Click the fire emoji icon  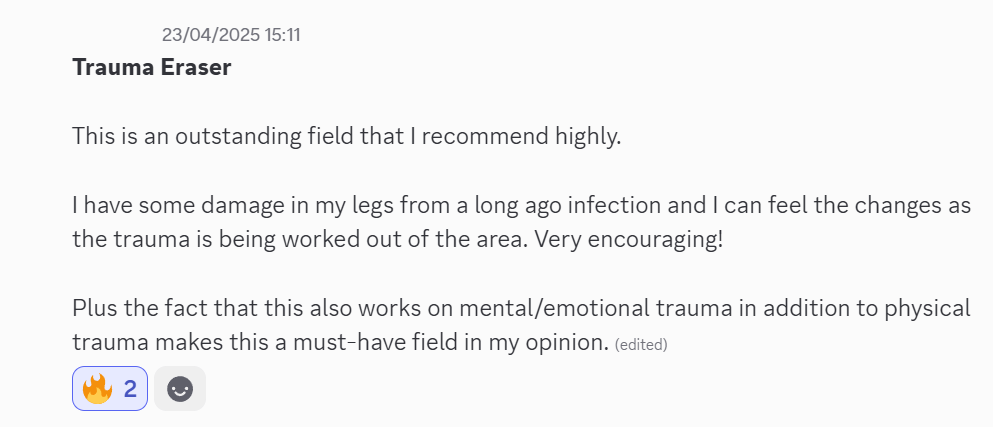97,389
